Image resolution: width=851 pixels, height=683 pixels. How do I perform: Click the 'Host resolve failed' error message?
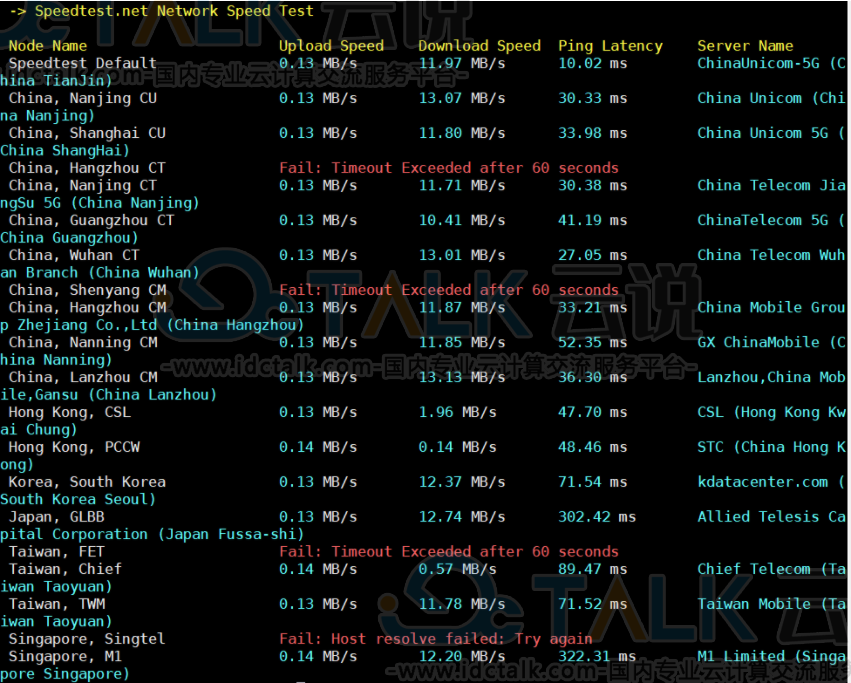click(436, 639)
